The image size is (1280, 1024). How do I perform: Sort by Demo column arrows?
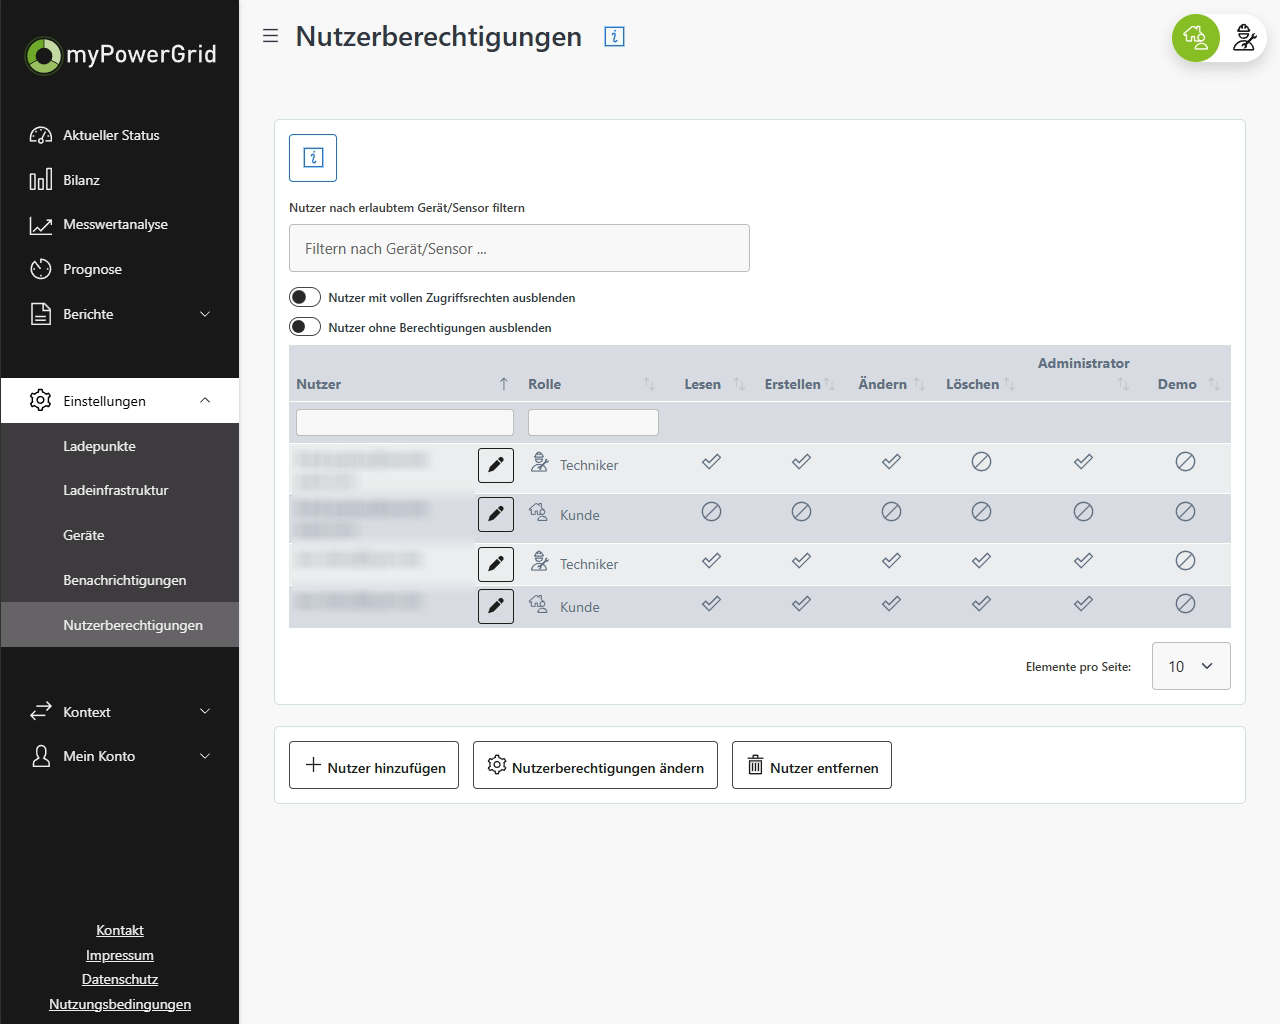click(x=1214, y=384)
